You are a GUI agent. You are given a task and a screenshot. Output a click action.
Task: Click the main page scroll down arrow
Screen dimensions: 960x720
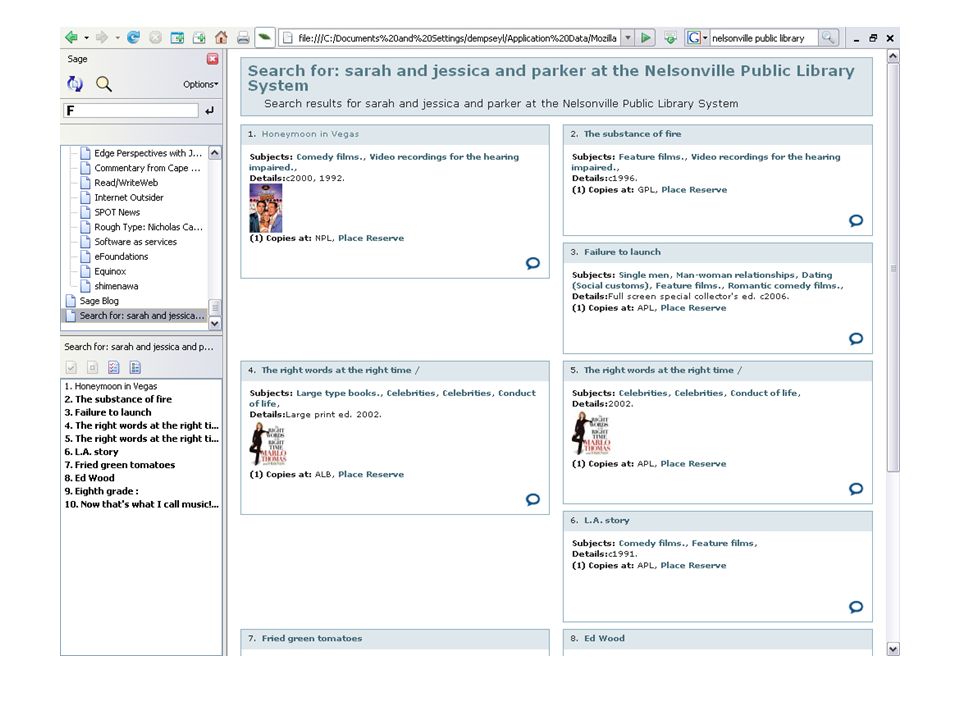pyautogui.click(x=893, y=649)
